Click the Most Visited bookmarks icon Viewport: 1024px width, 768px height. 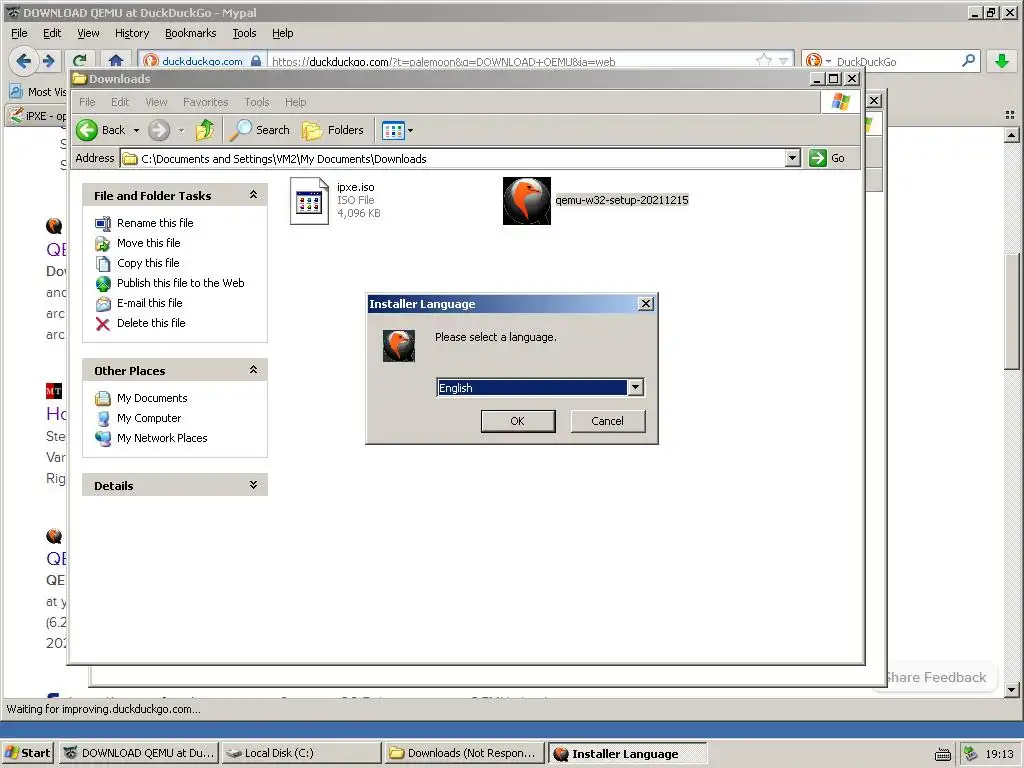point(16,91)
